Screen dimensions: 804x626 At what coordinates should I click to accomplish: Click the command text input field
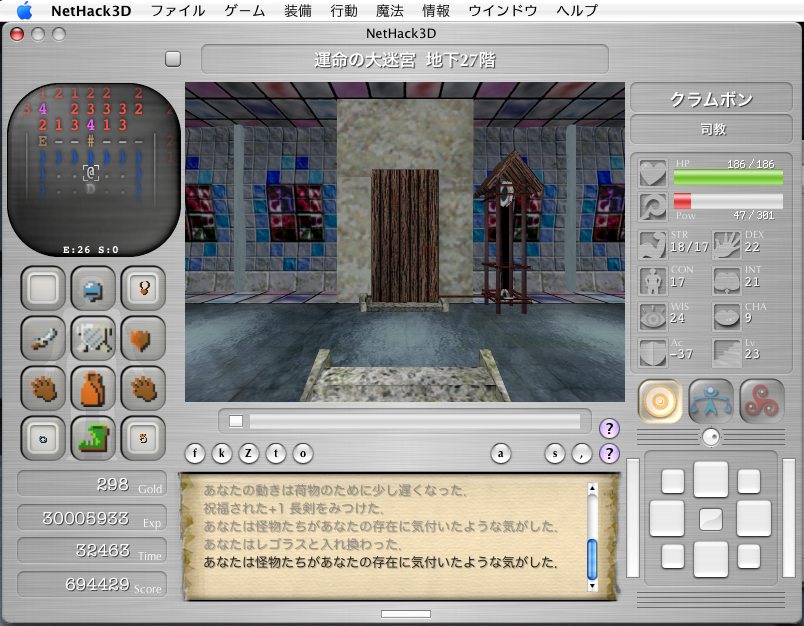(415, 421)
